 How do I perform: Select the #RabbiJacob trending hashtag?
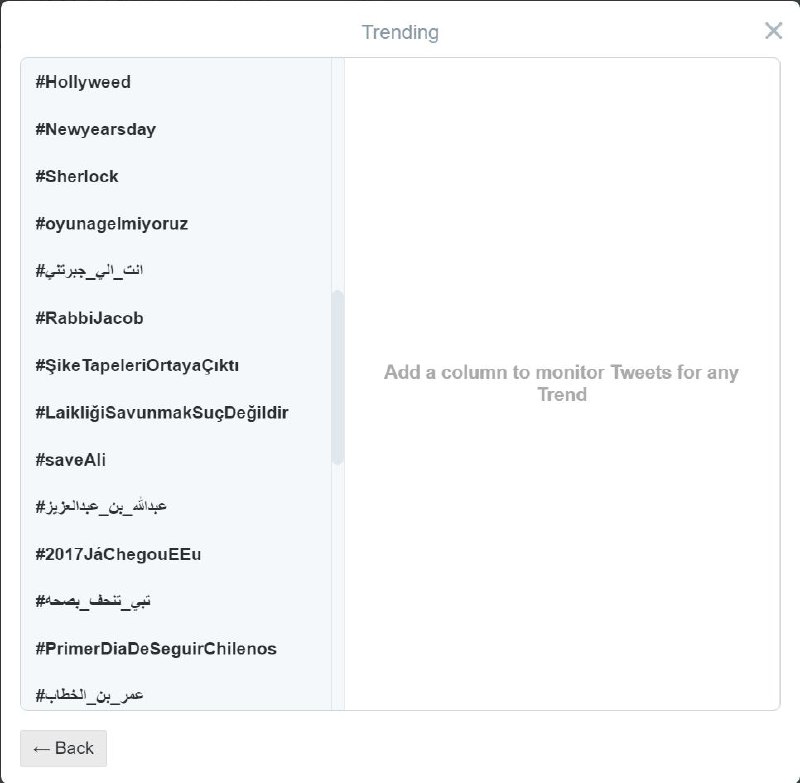tap(92, 318)
